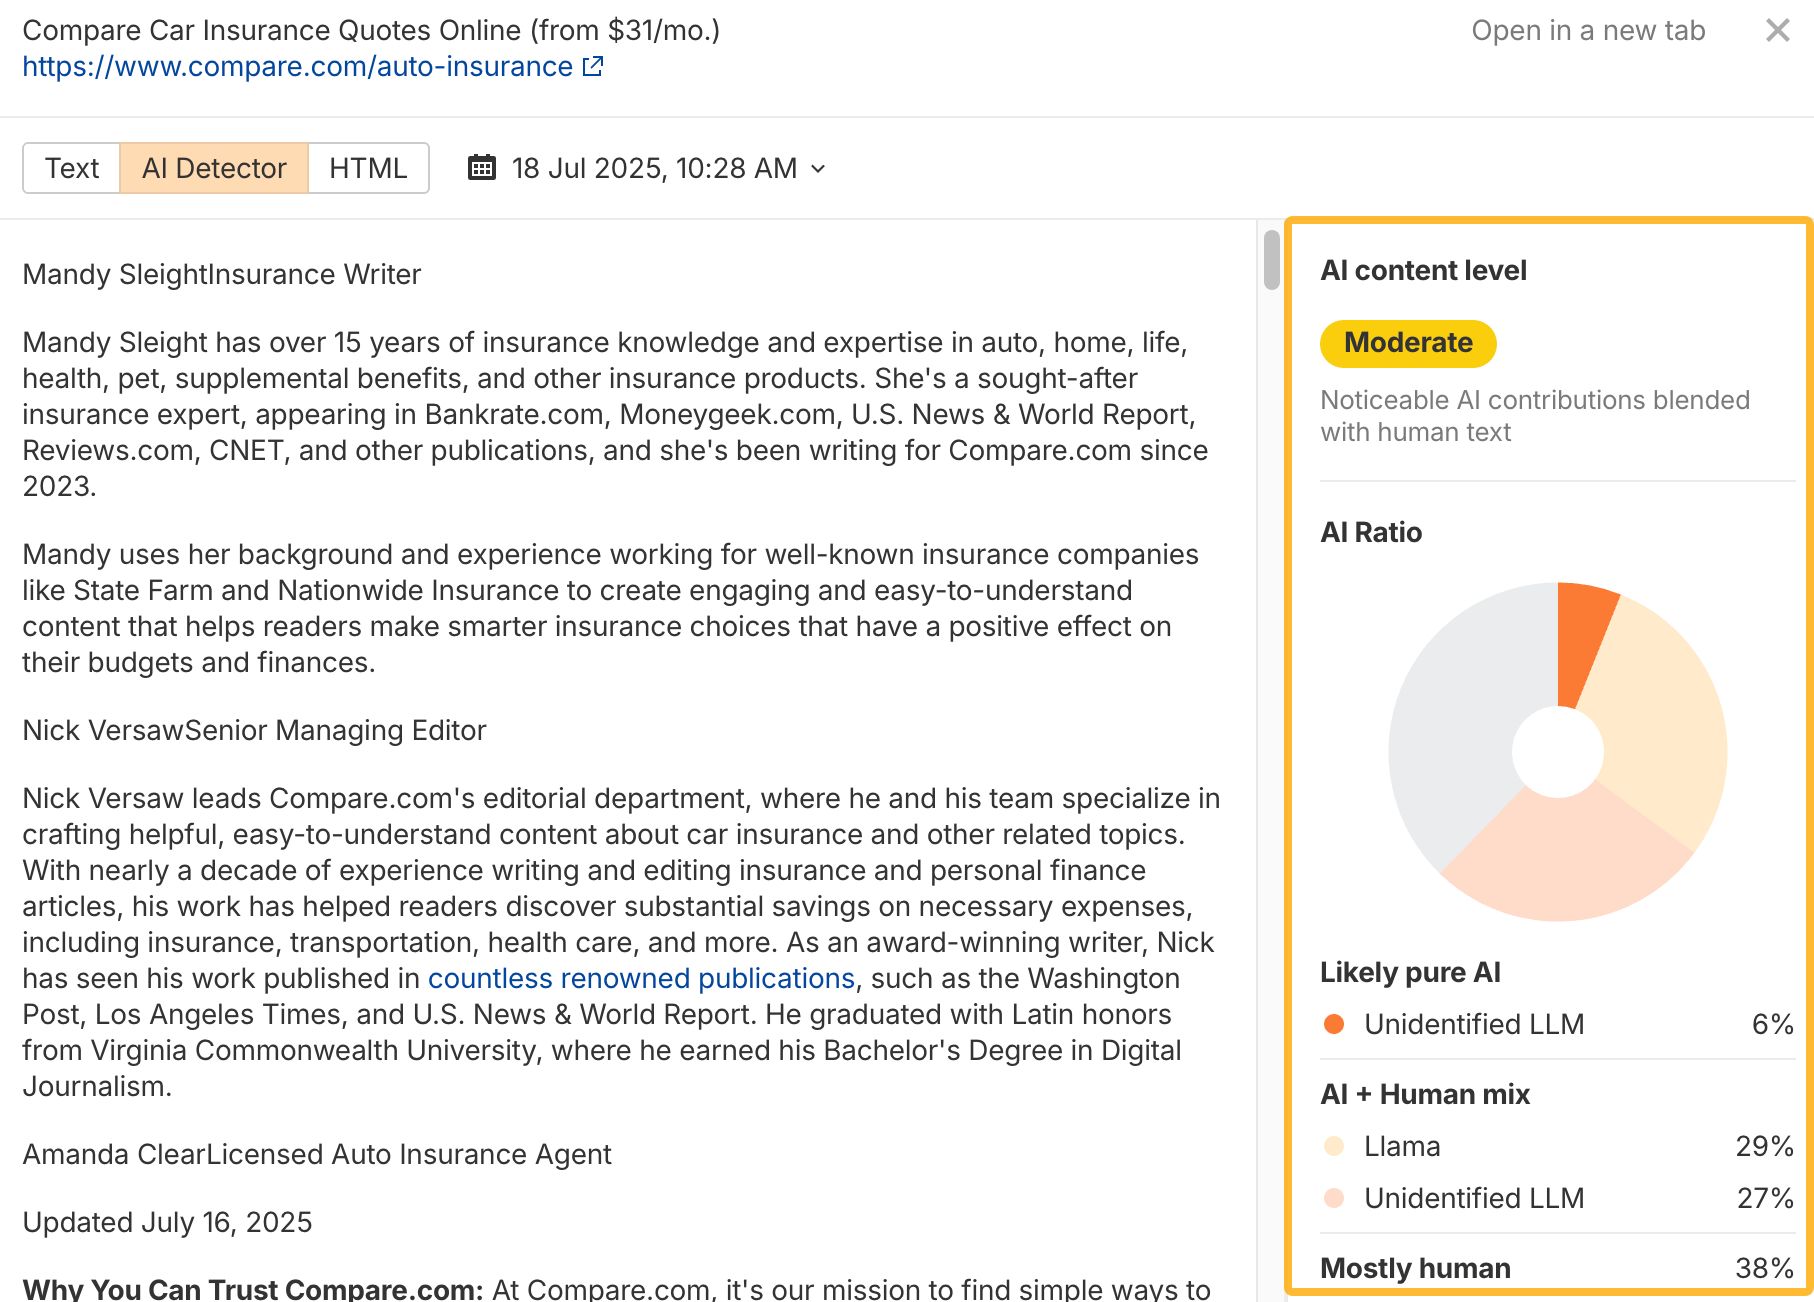This screenshot has height=1302, width=1814.
Task: Open the HTML tab
Action: point(368,168)
